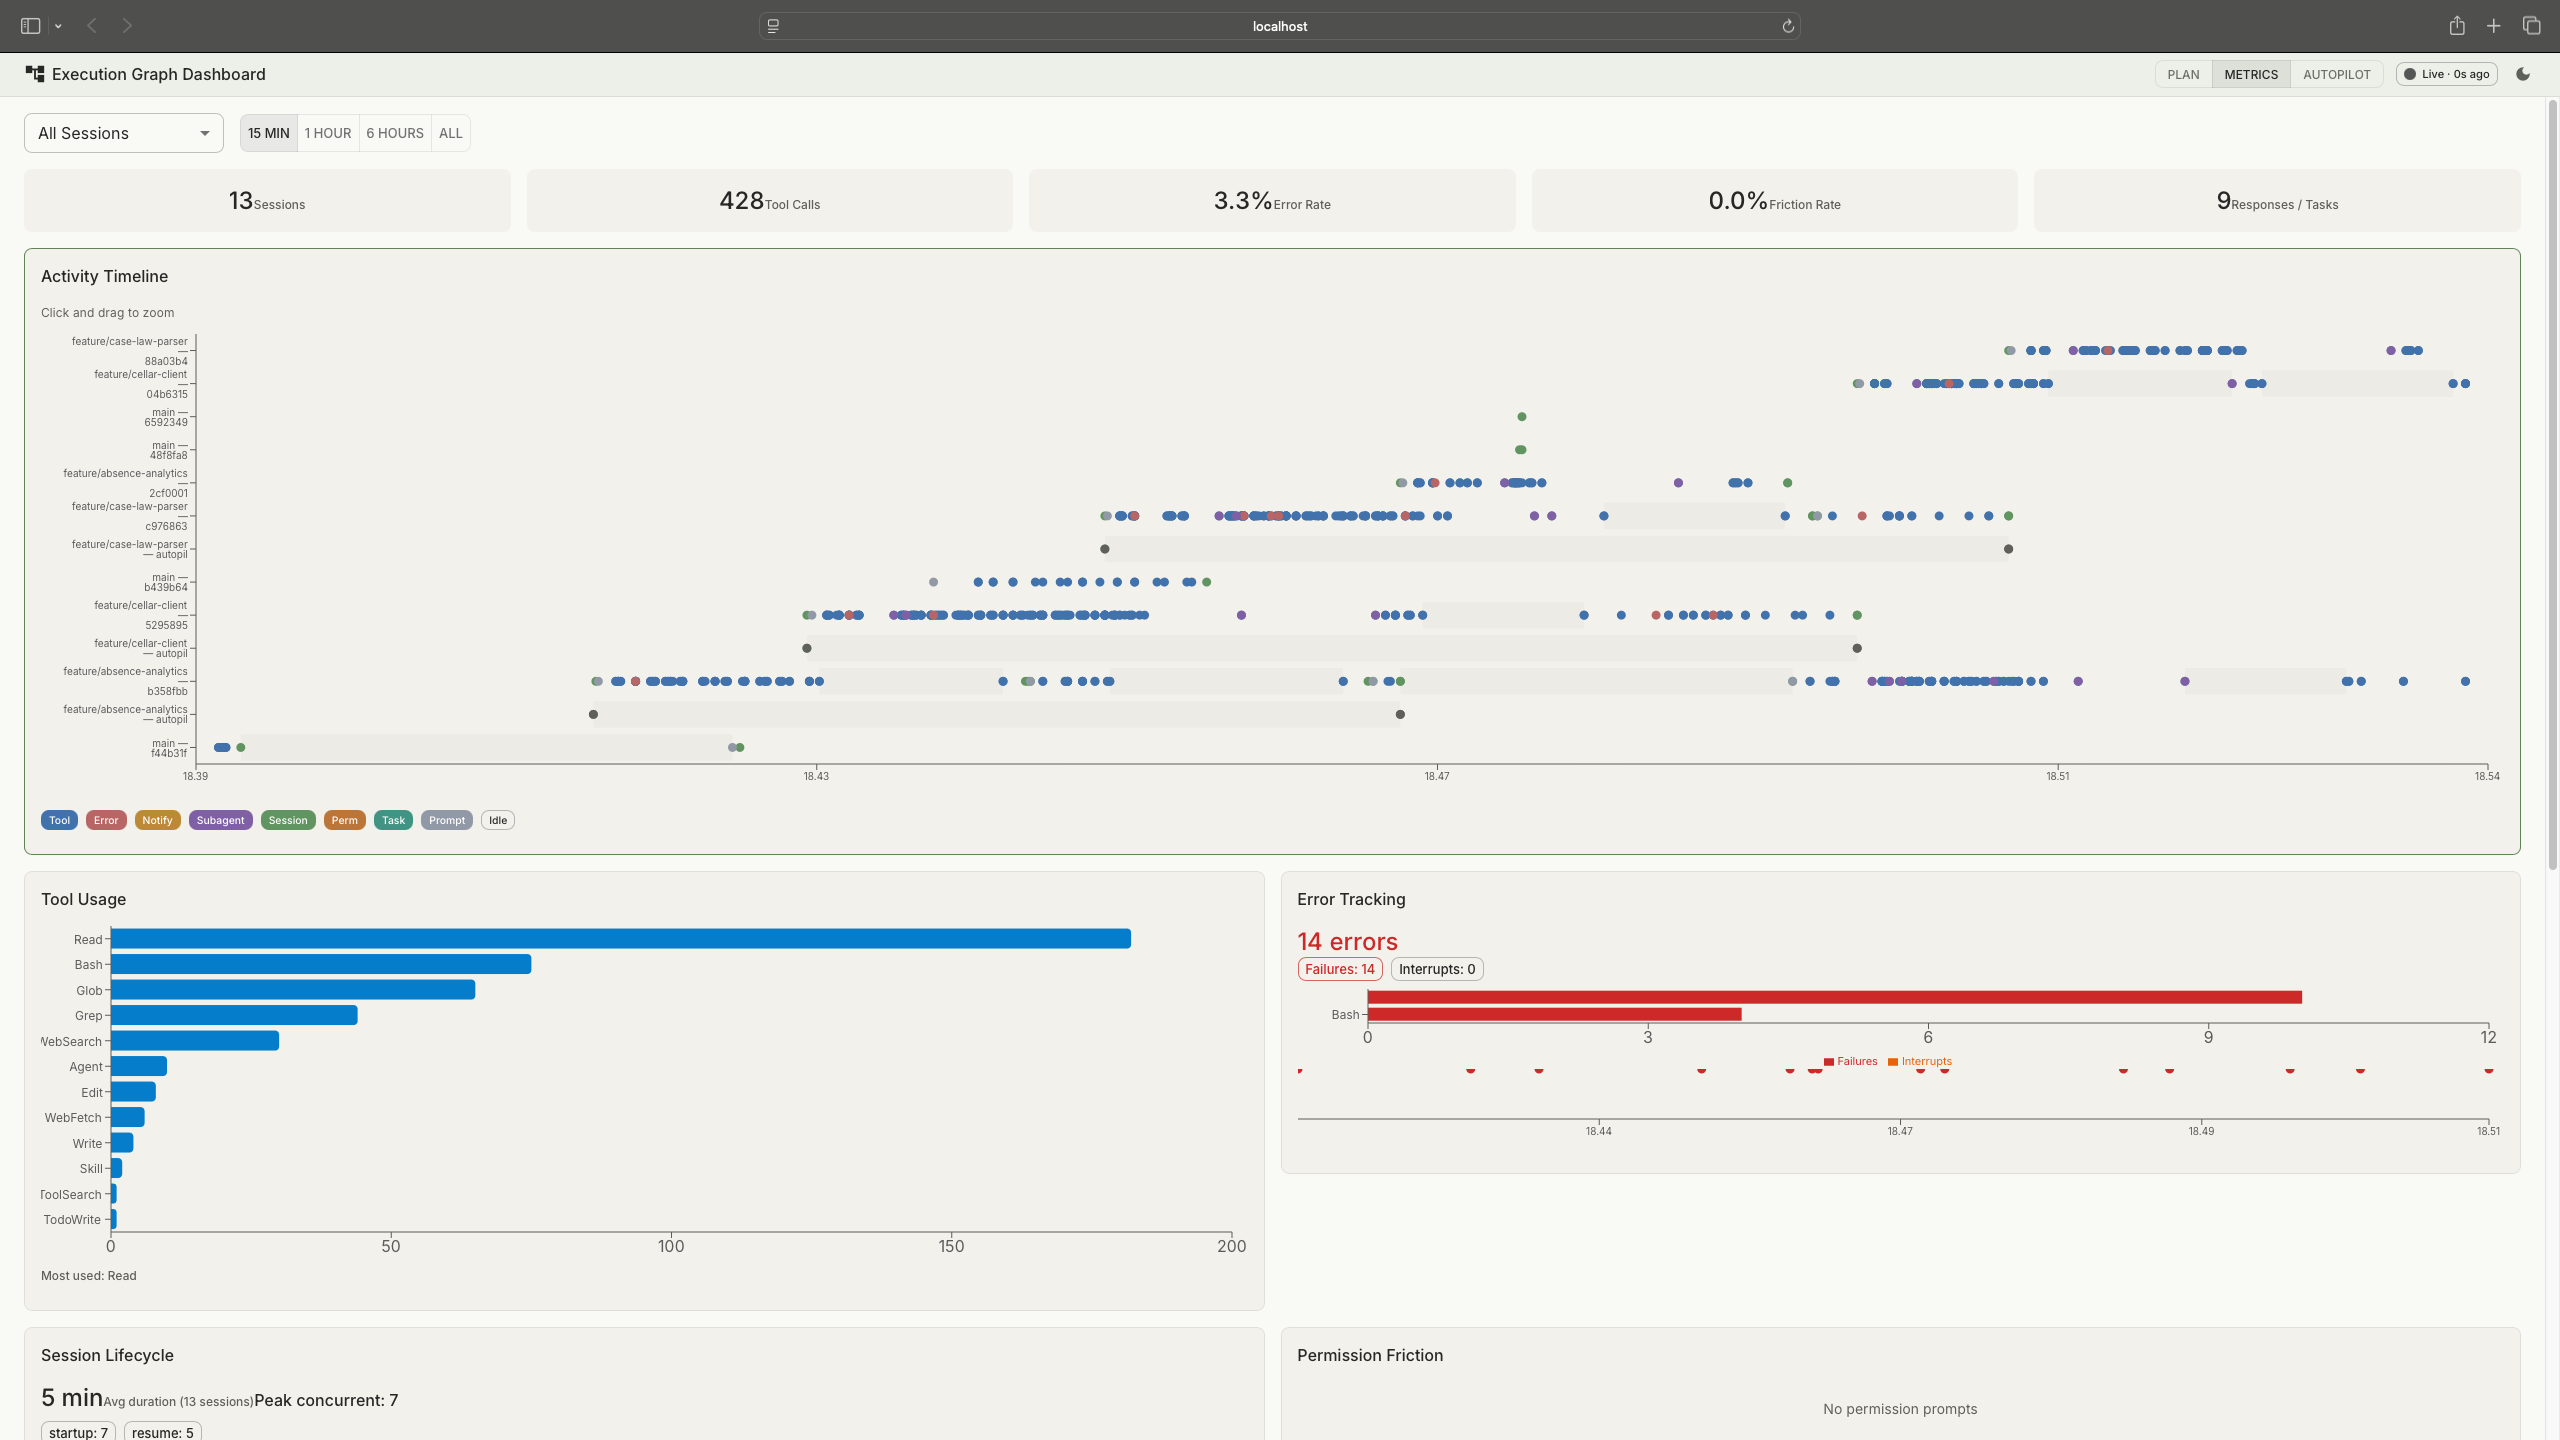Toggle the Idle legend filter
This screenshot has width=2560, height=1440.
[497, 820]
